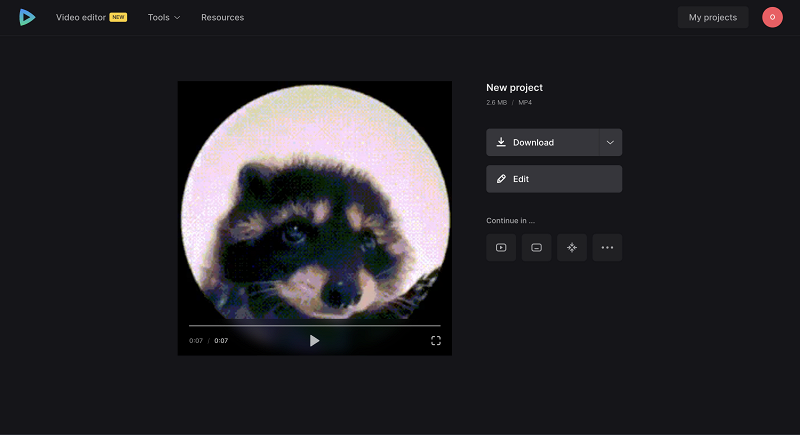Screen dimensions: 800x435
Task: Click the Edit button
Action: tap(554, 179)
